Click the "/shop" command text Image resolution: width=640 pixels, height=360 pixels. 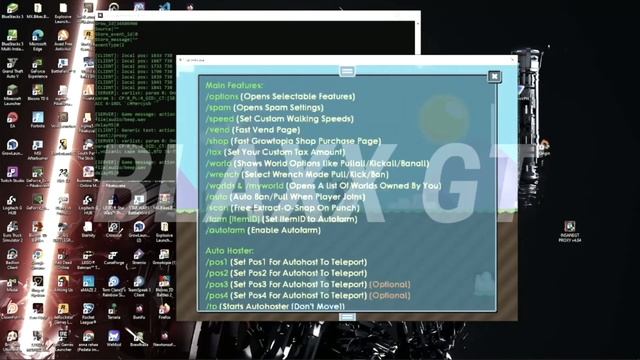coord(217,141)
